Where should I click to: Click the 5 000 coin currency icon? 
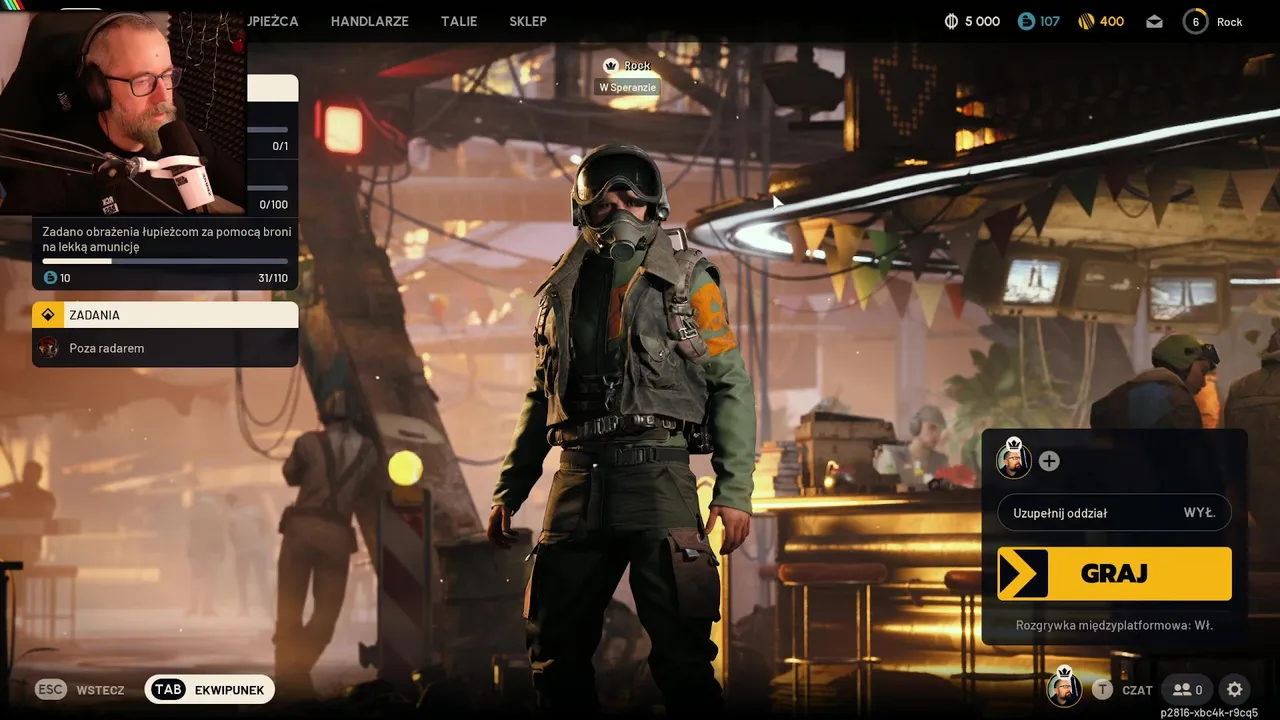pos(951,21)
